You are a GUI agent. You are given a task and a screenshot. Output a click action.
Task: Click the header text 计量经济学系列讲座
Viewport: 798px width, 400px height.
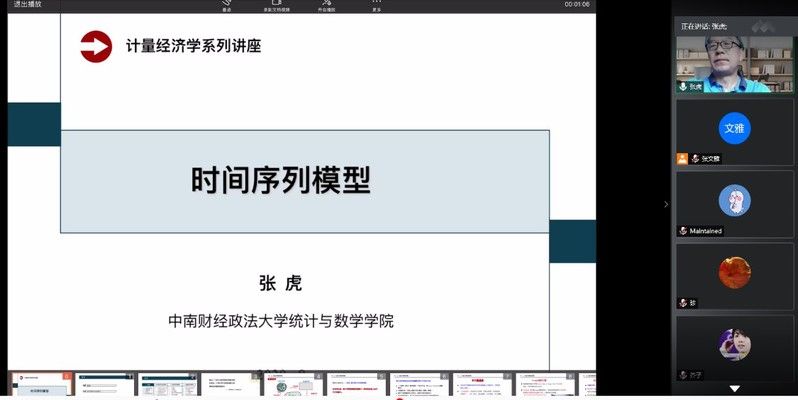point(193,46)
